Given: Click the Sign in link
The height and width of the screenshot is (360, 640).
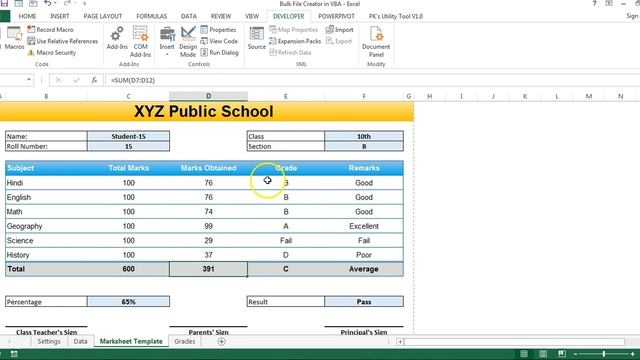Looking at the screenshot, I should 633,16.
